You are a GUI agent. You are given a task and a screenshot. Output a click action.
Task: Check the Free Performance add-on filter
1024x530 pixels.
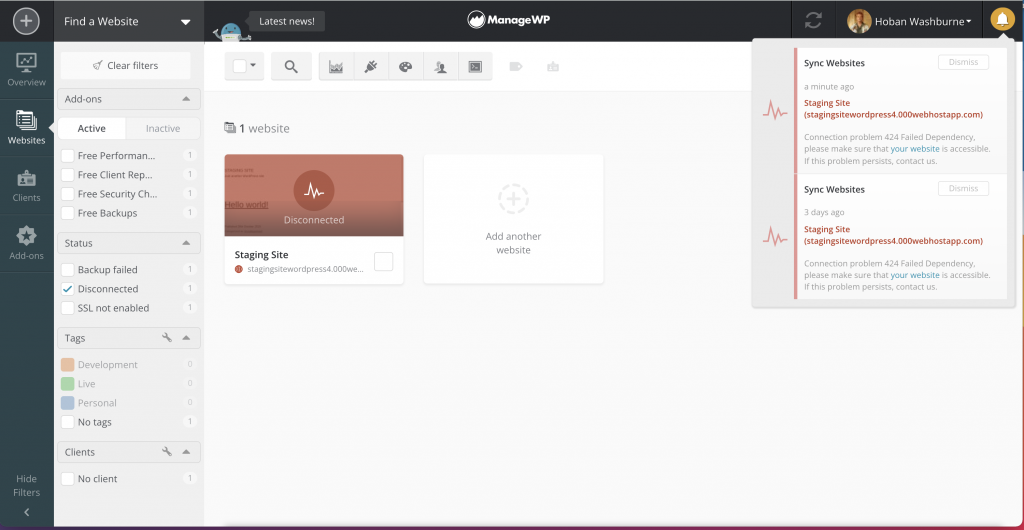coord(67,156)
